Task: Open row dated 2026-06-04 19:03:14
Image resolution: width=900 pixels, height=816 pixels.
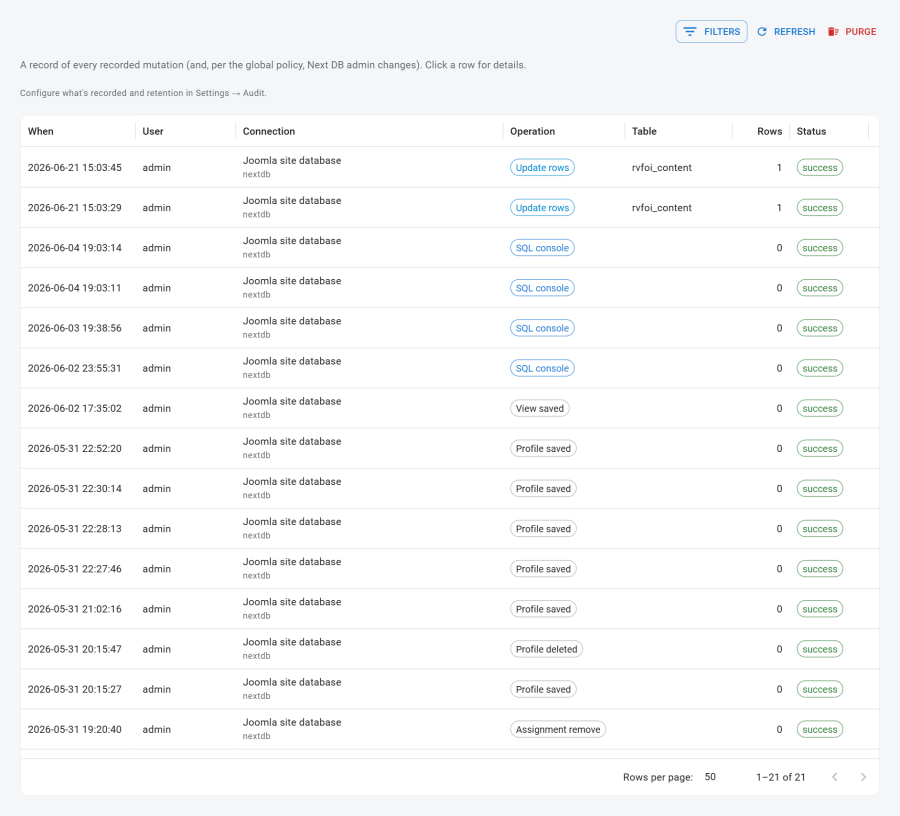Action: click(x=449, y=247)
